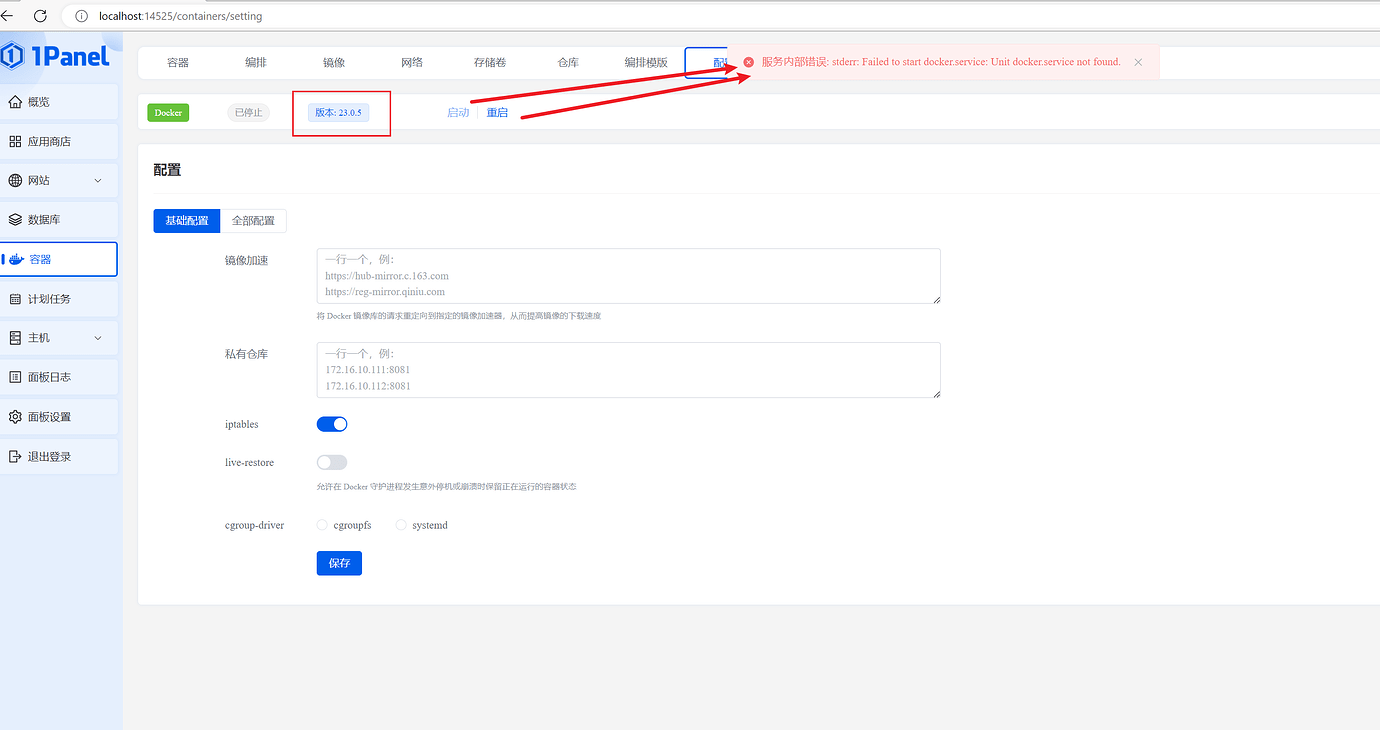The width and height of the screenshot is (1380, 730).
Task: Select the cgroupfs radio button
Action: 322,524
